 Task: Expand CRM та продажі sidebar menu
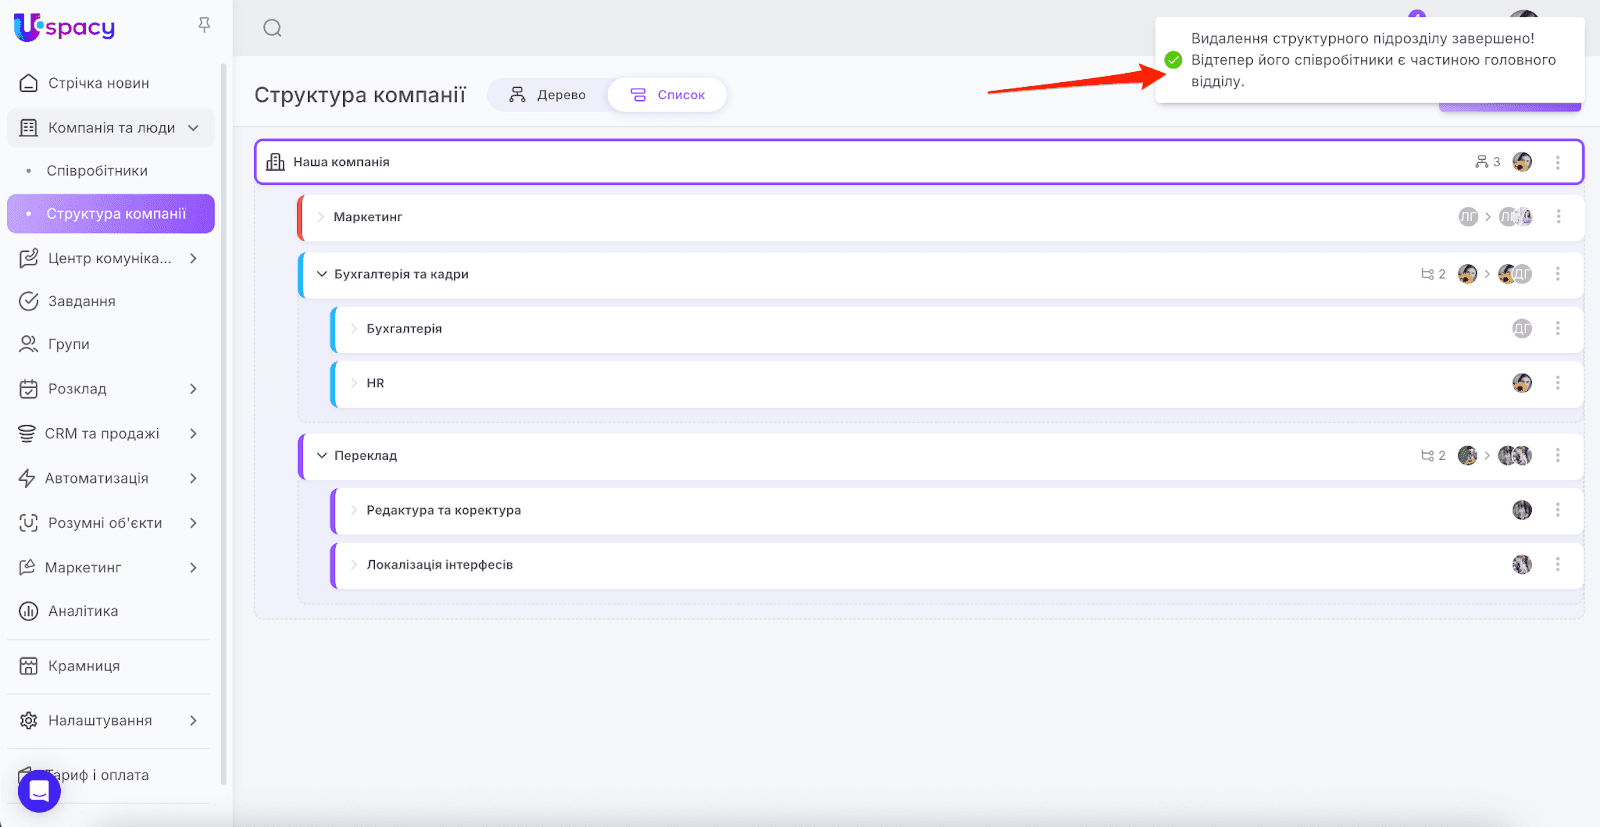[x=193, y=434]
